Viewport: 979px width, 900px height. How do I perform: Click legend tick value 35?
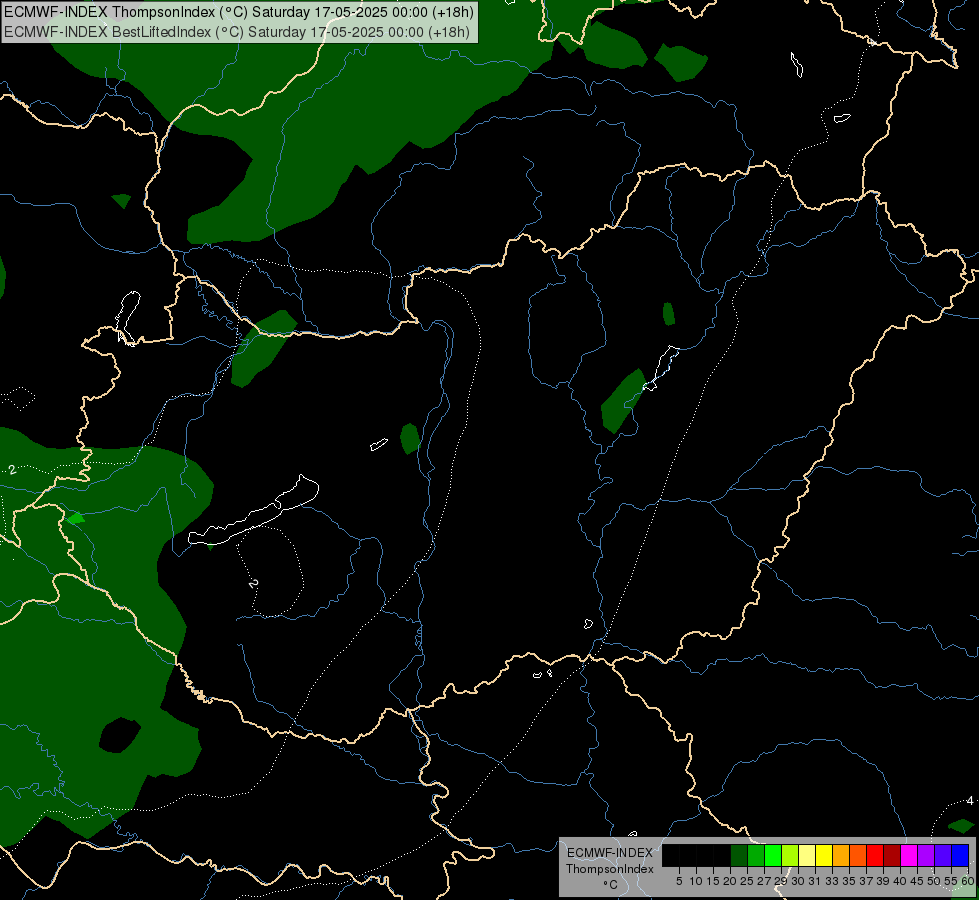tap(849, 881)
